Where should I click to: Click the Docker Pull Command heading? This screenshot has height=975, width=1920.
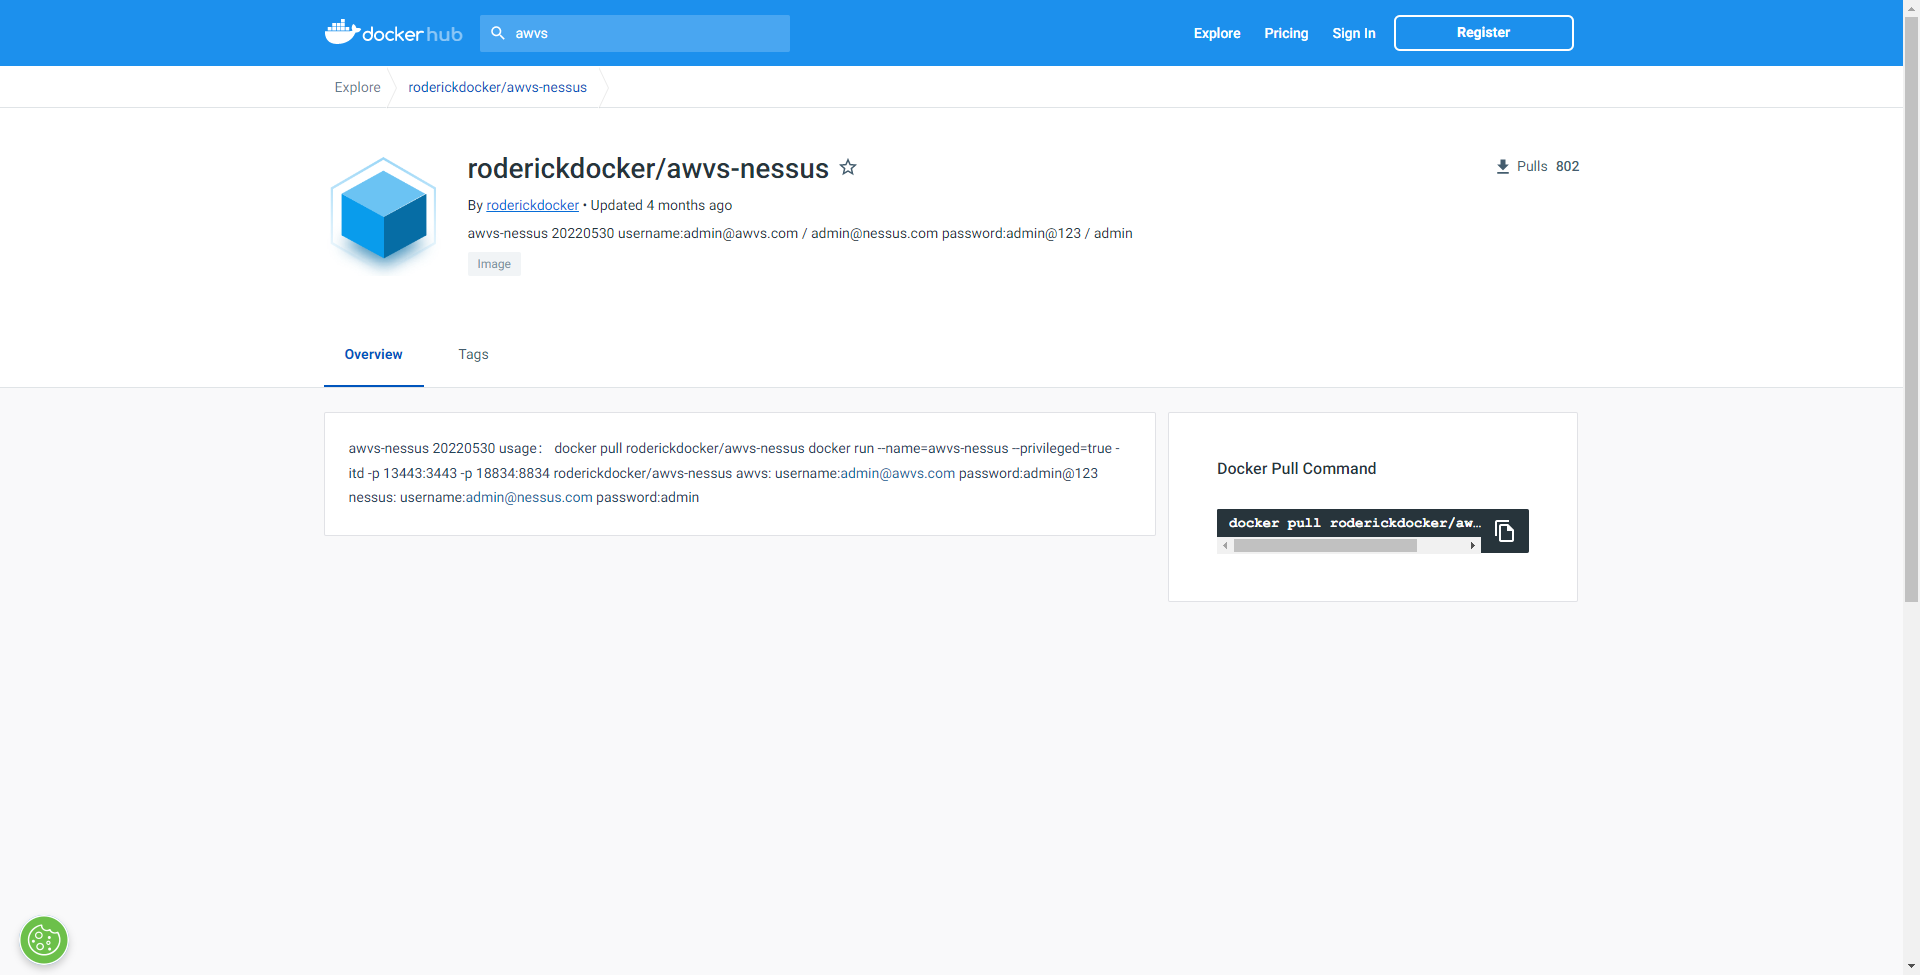pos(1296,469)
